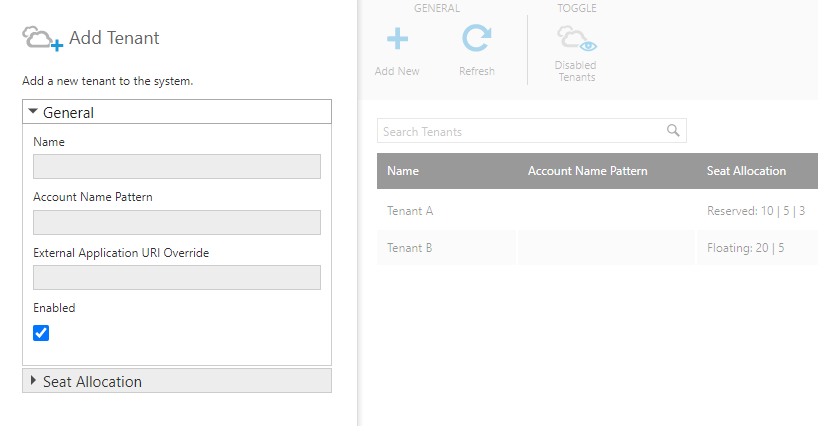Click the Add New label
Screen dimensions: 818x426
pos(397,71)
